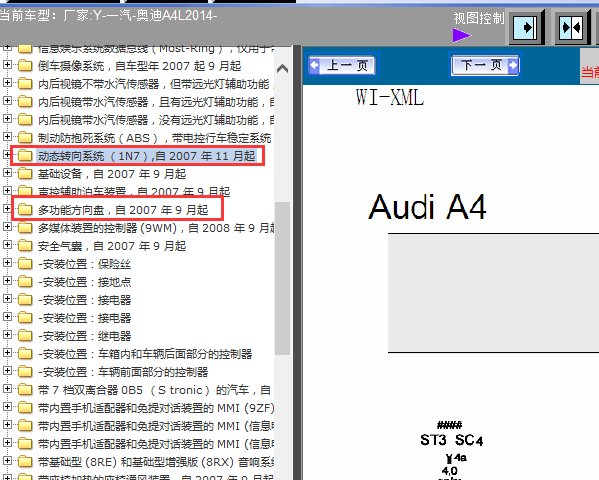Select 倒车摄像系统，自车型年 2007 起 9 月起
Viewport: 599px width, 480px height.
click(139, 66)
